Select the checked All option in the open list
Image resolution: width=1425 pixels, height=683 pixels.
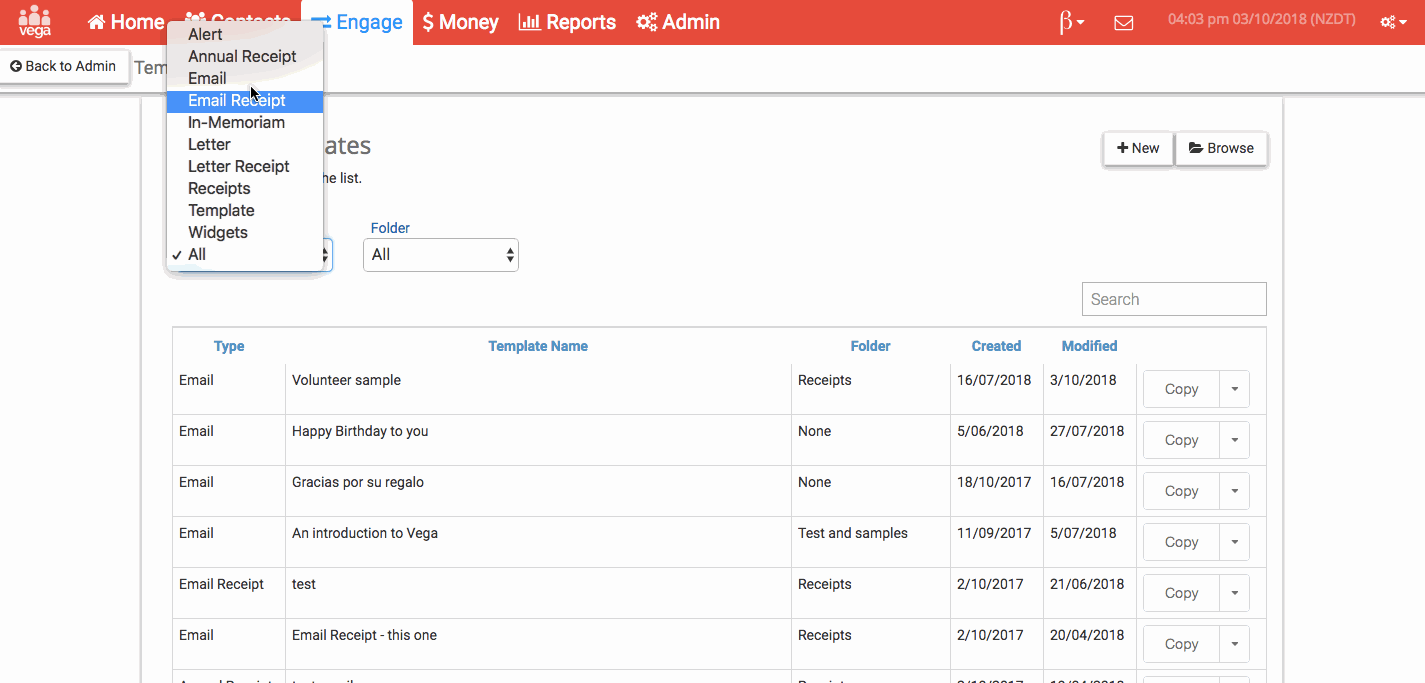[x=245, y=254]
